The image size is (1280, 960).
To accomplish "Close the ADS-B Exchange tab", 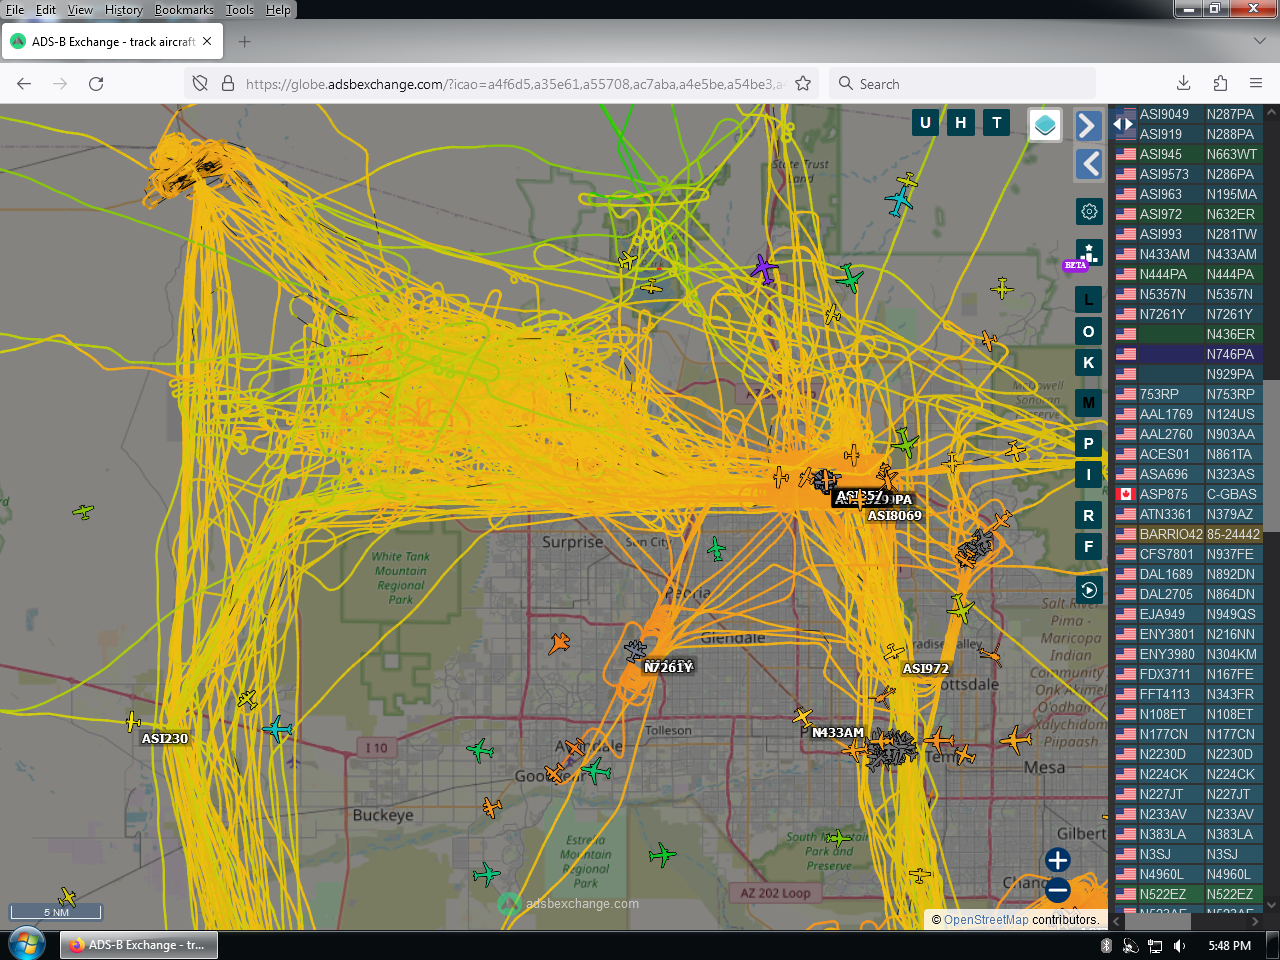I will point(207,42).
